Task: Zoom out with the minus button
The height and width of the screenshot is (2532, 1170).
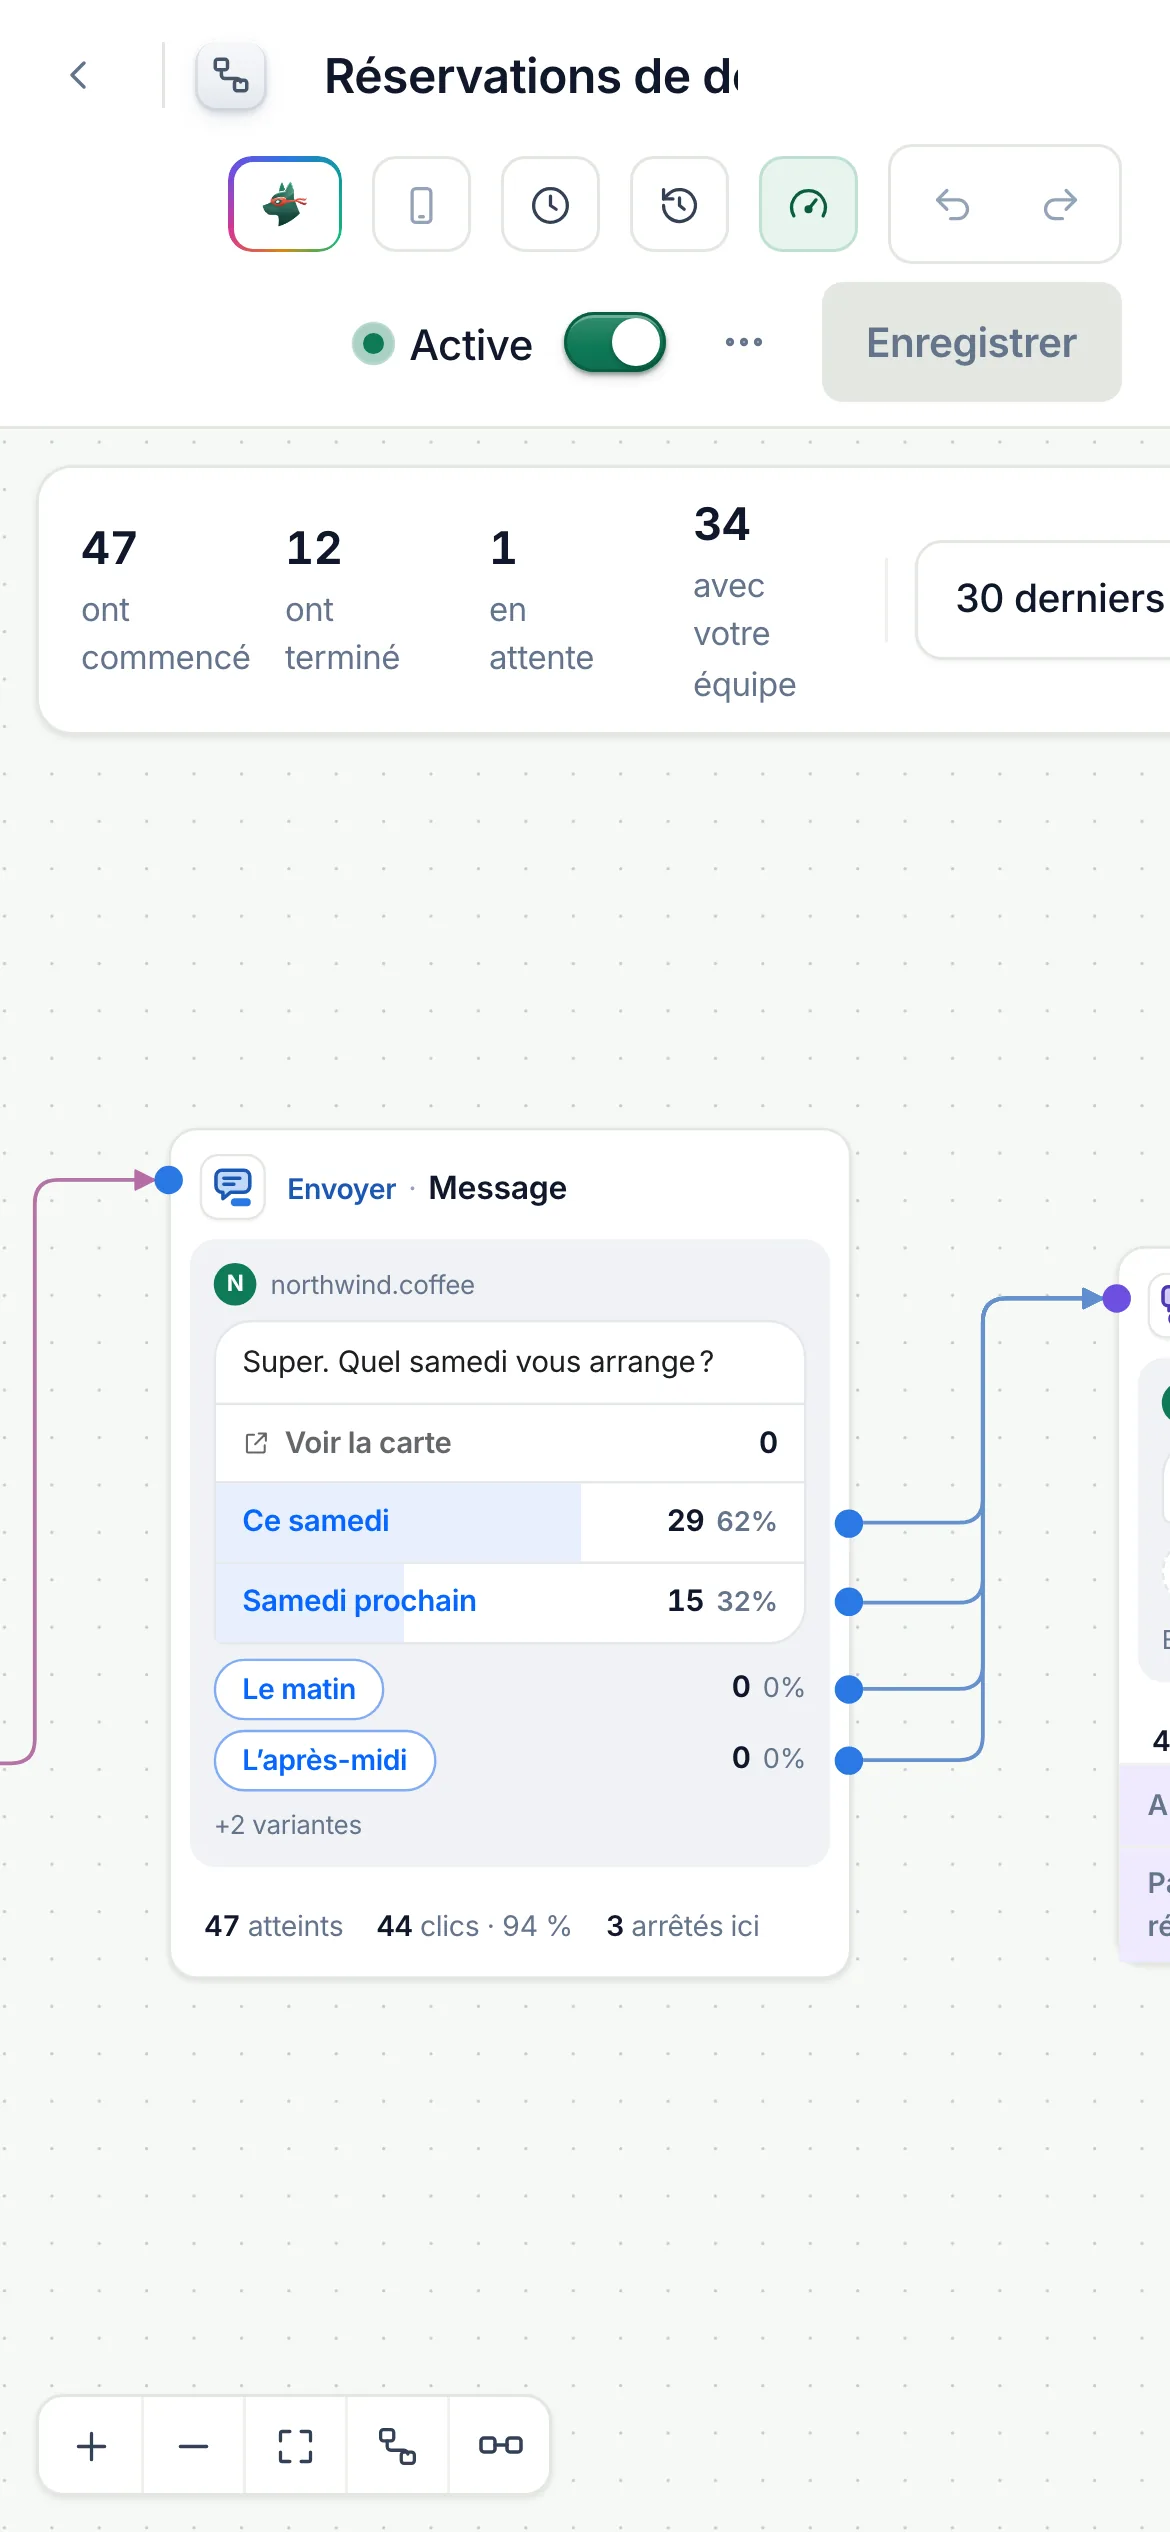Action: tap(193, 2446)
